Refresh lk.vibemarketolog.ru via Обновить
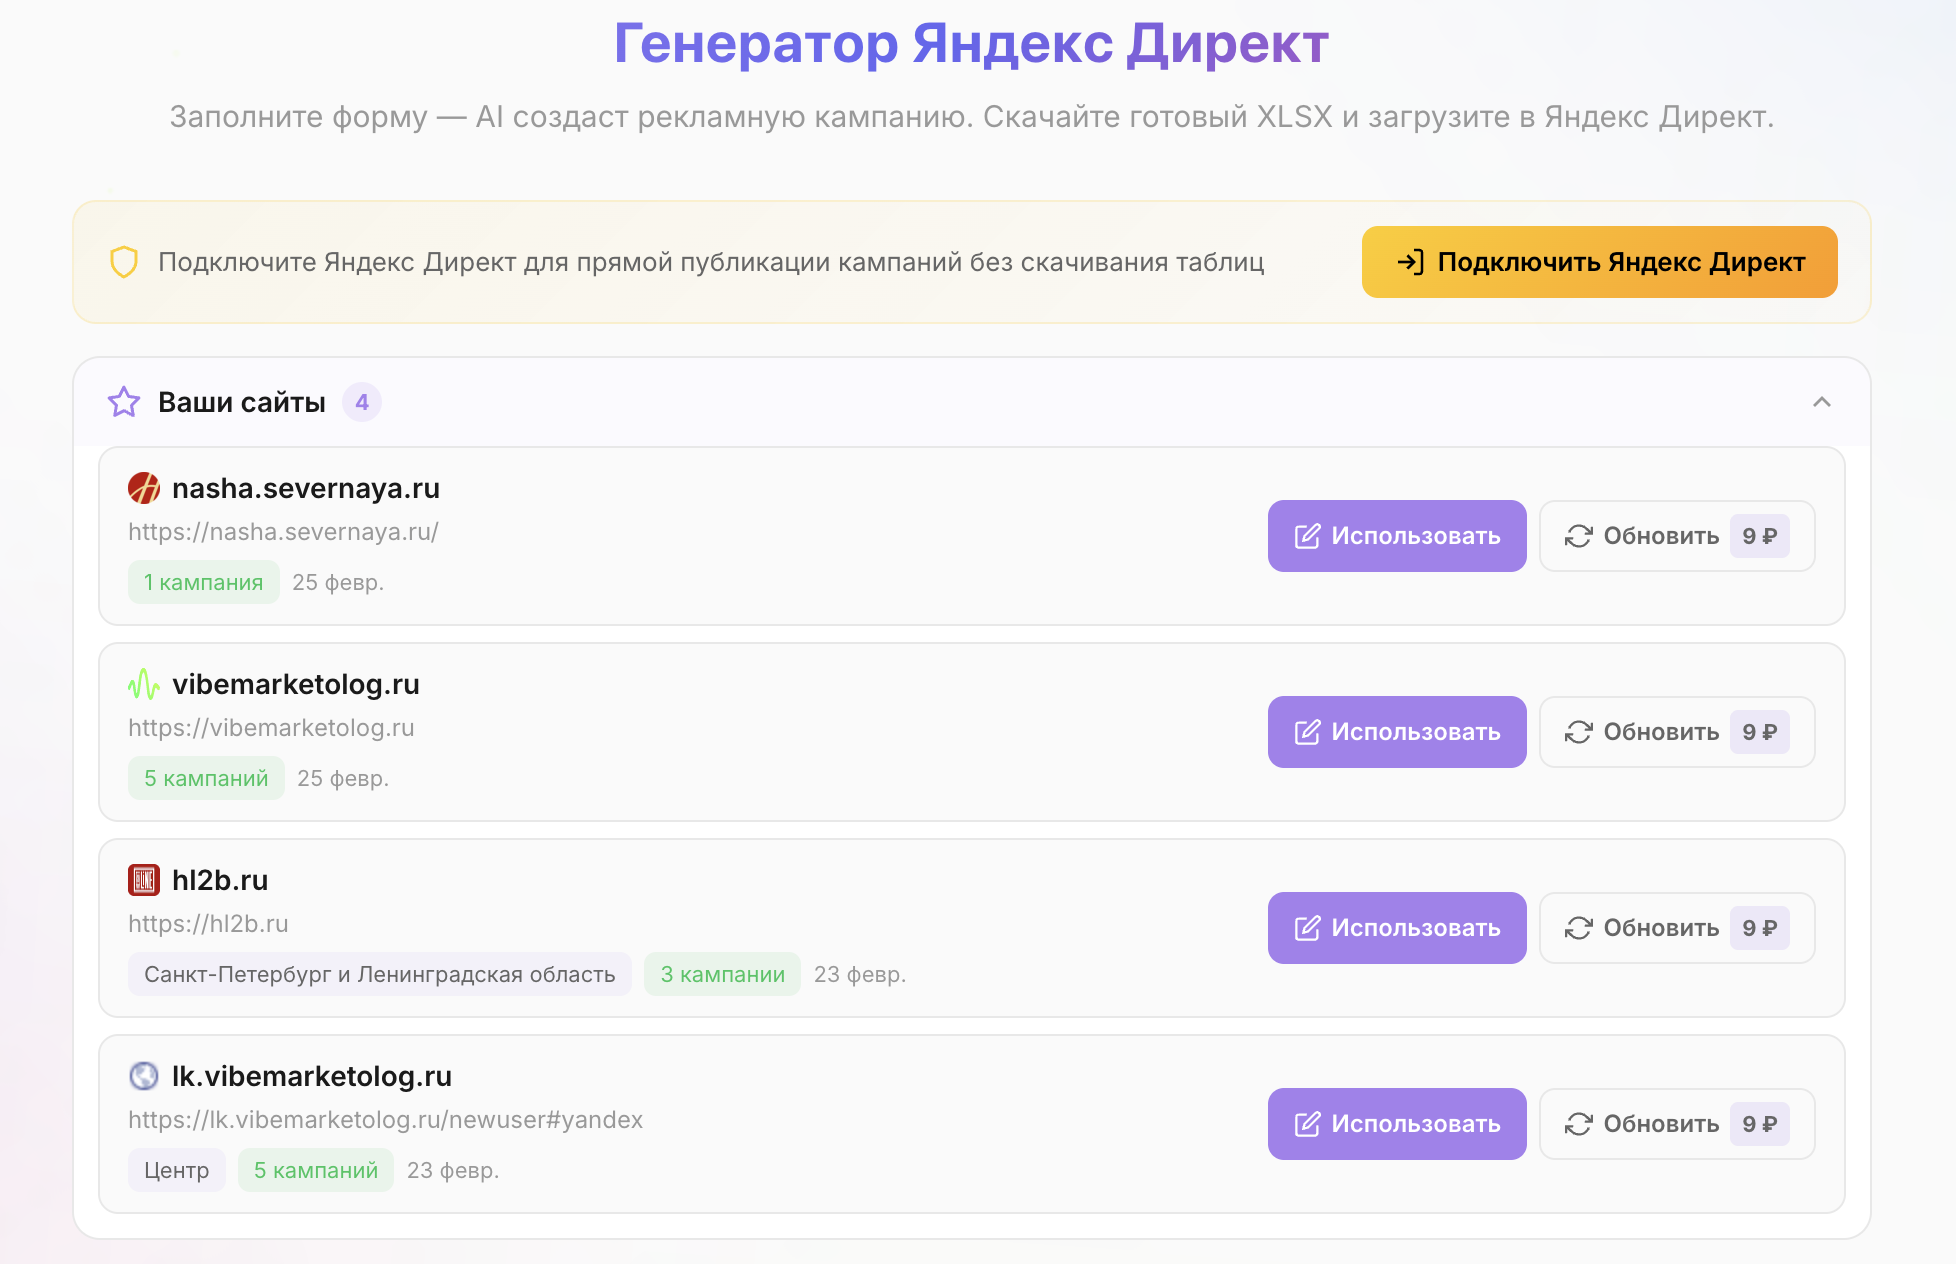Screen dimensions: 1956x1264 tap(1677, 1124)
